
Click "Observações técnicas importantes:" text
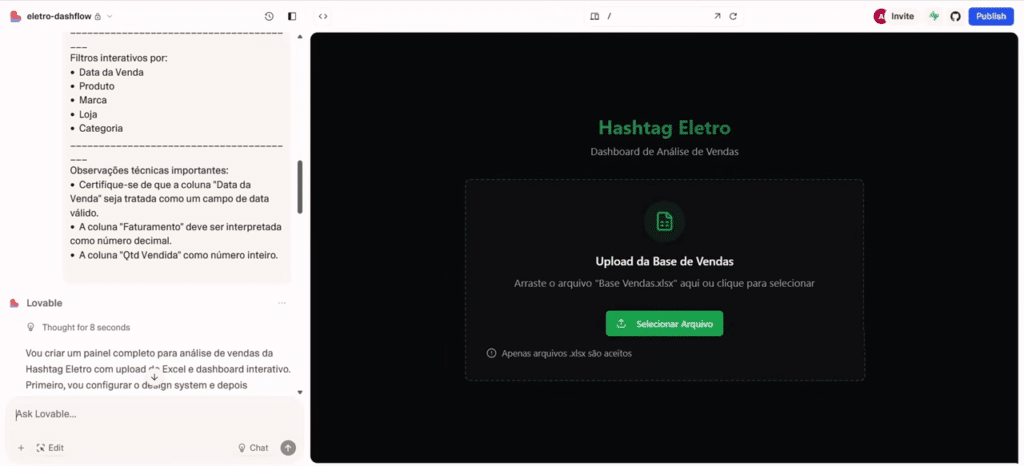click(x=149, y=170)
